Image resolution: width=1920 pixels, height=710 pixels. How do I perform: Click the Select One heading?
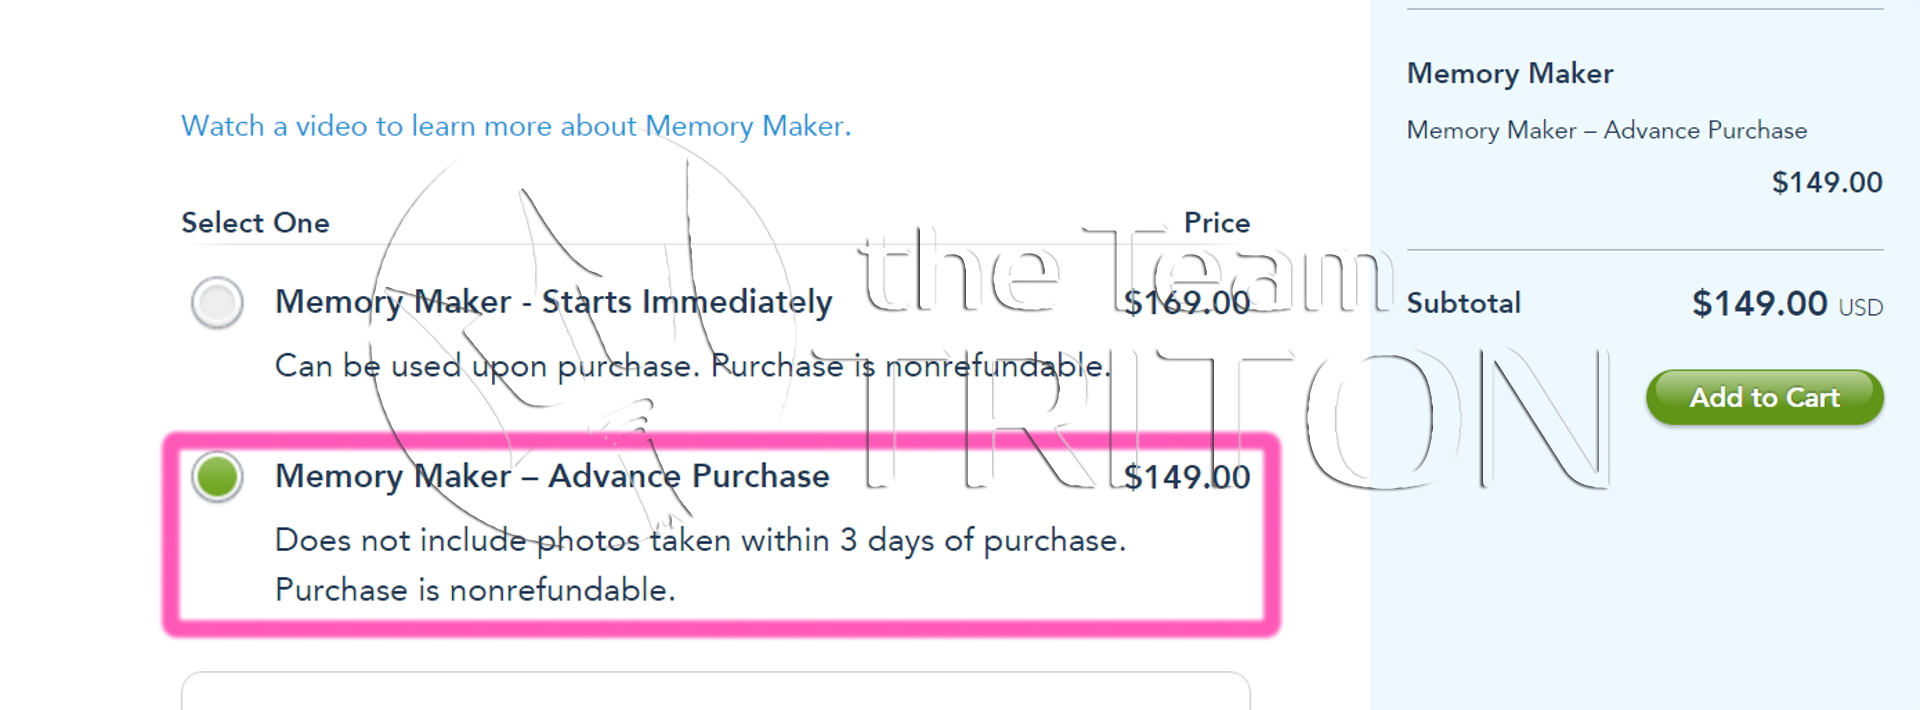[x=255, y=222]
